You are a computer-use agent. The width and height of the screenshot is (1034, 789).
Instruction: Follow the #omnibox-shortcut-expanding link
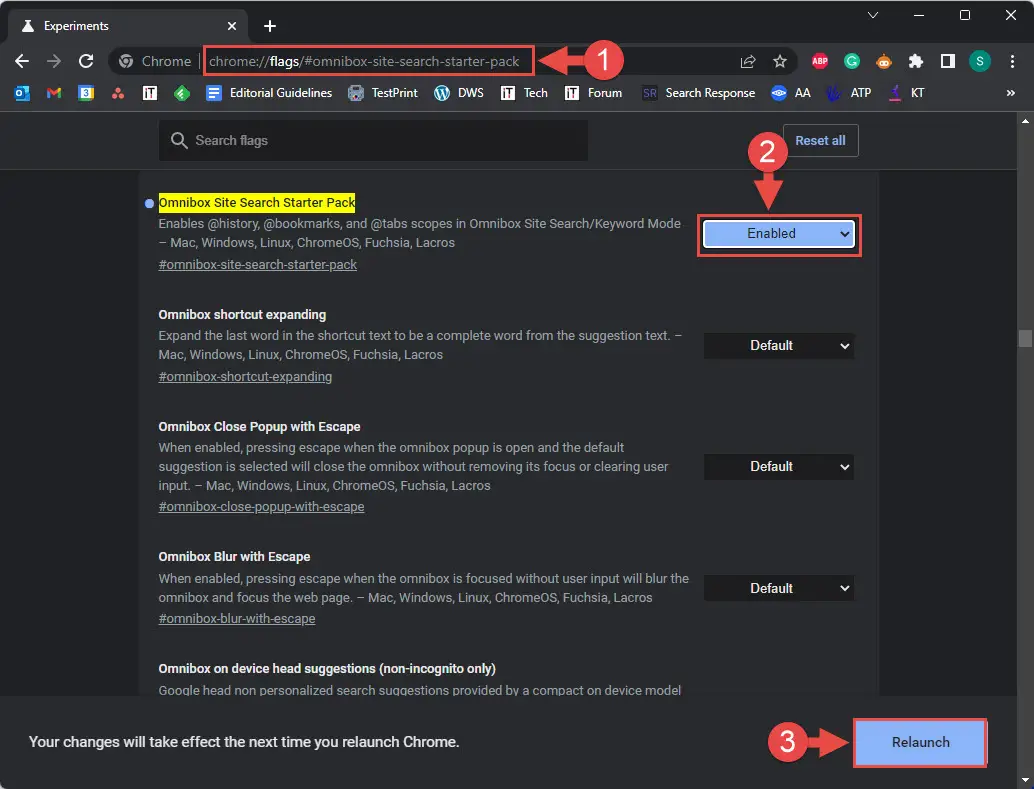pos(245,377)
